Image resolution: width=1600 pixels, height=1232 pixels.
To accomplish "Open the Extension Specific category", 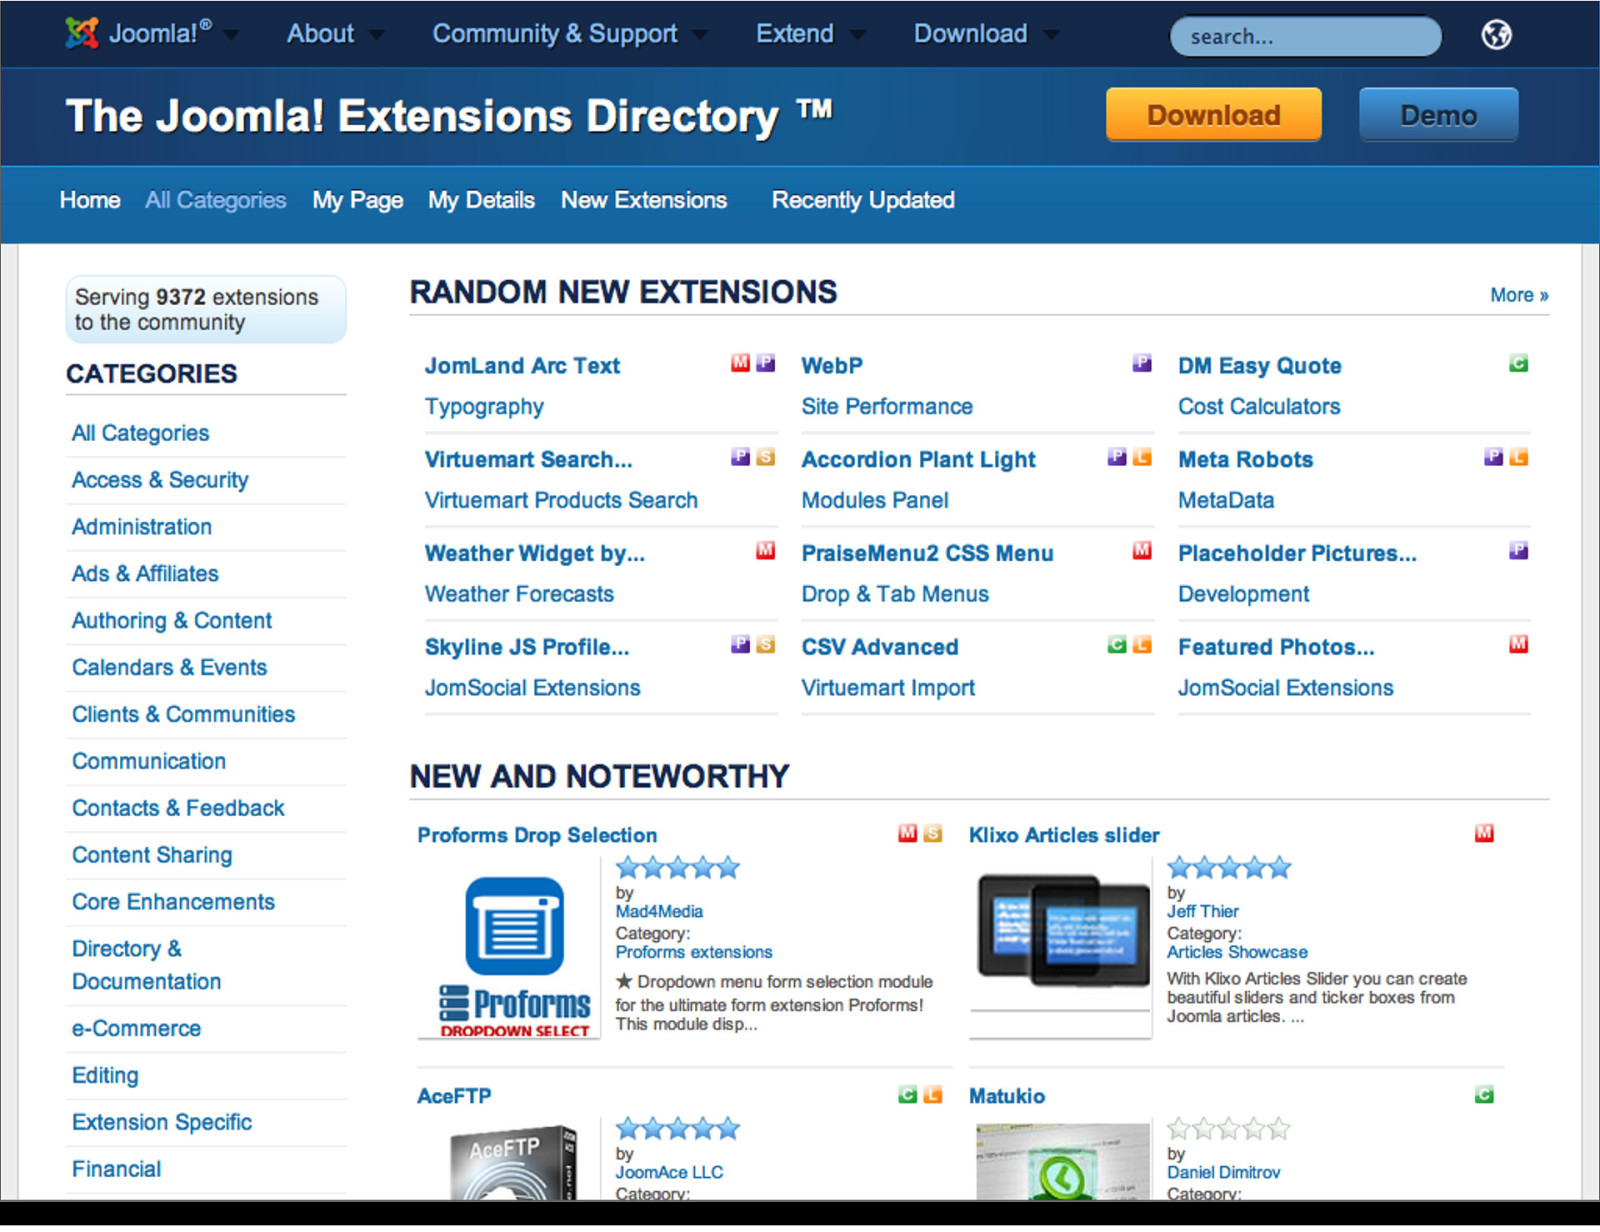I will (162, 1123).
